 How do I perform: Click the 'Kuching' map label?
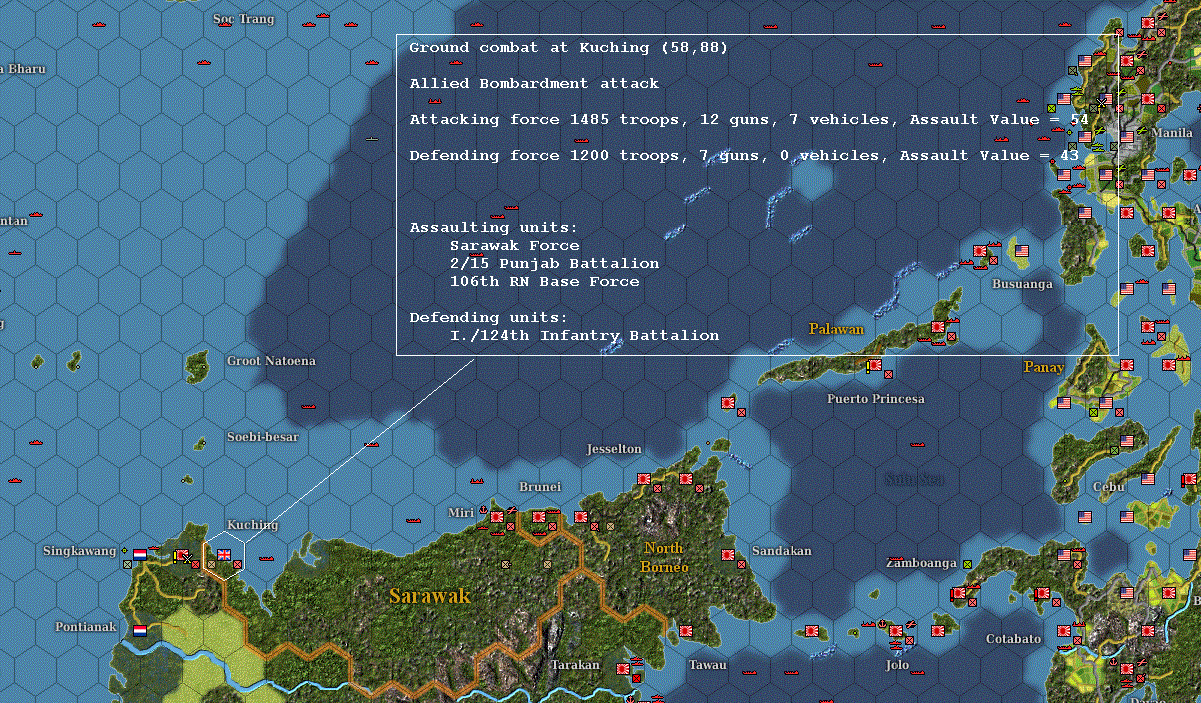[253, 525]
